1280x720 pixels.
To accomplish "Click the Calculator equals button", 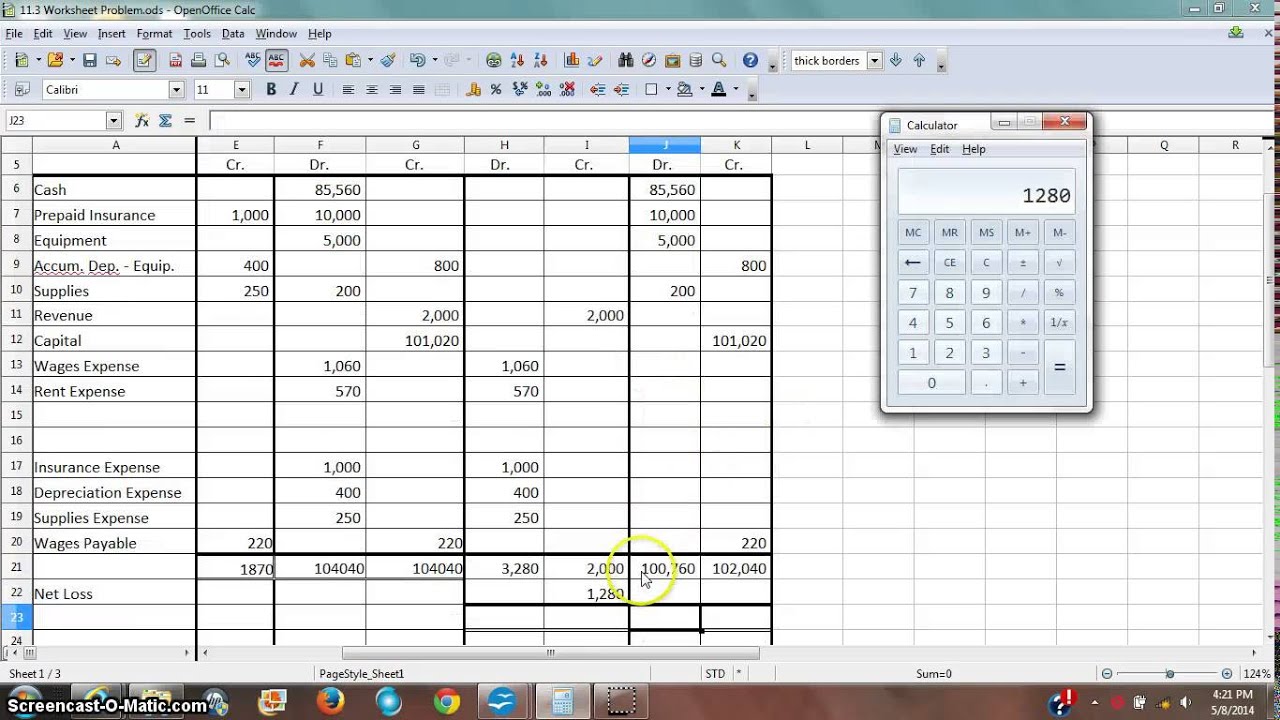I will point(1059,368).
